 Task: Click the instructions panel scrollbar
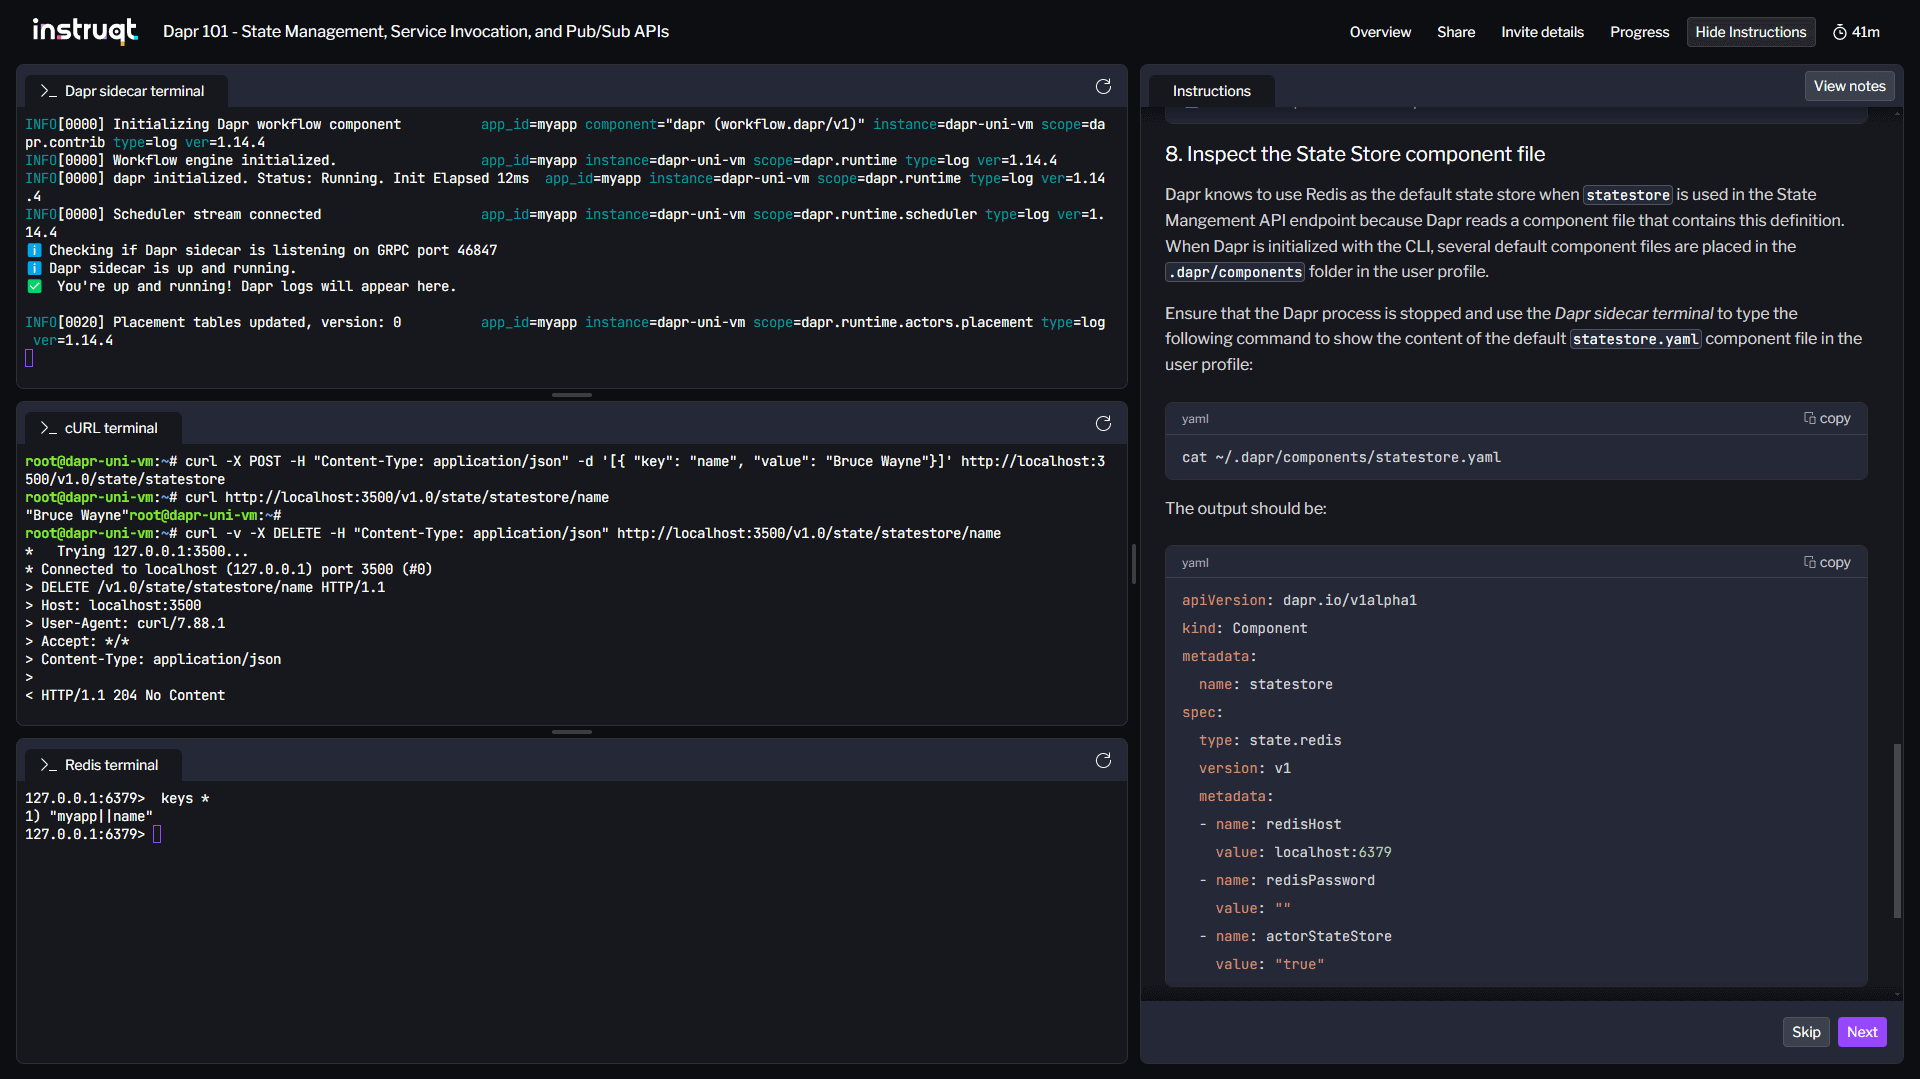[x=1897, y=830]
